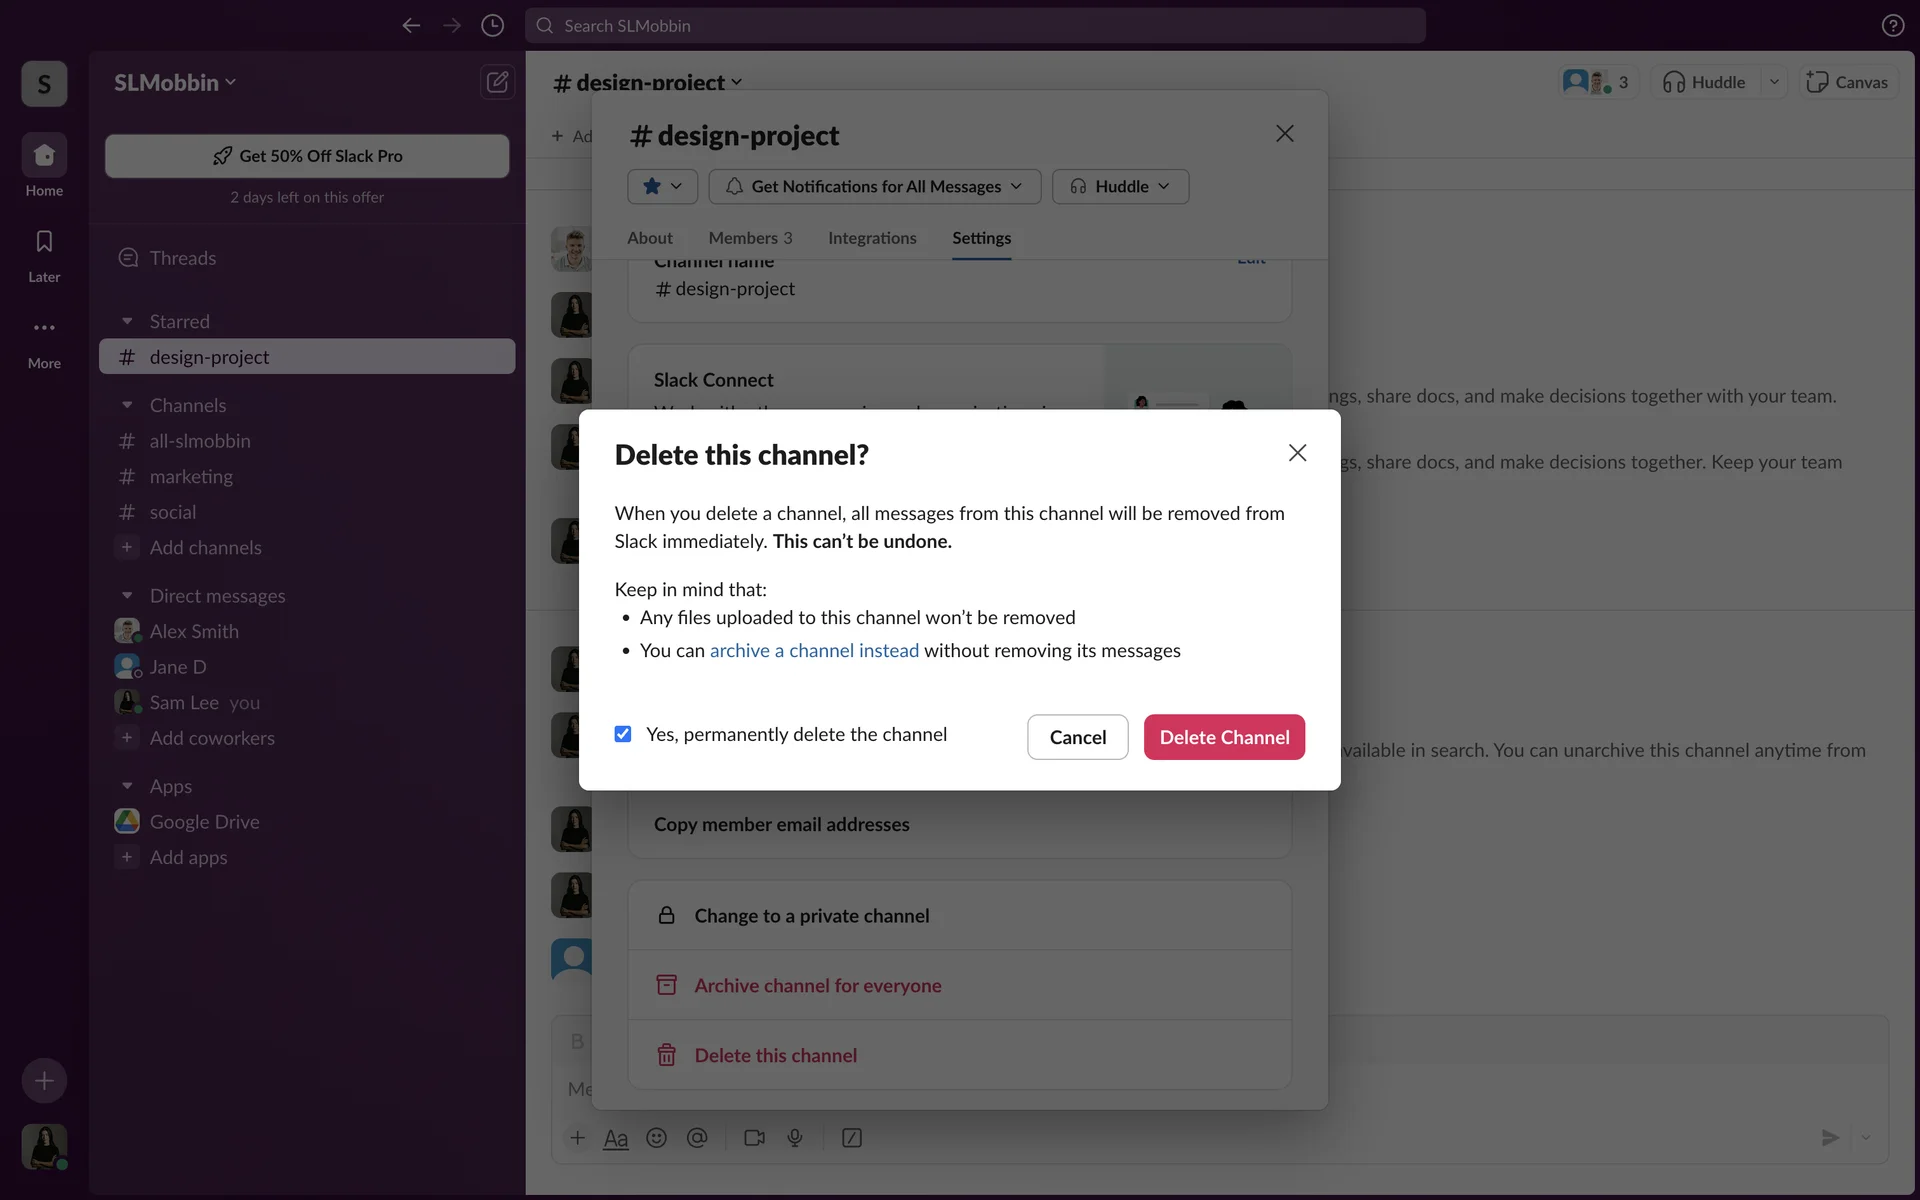Switch to the Integrations tab

click(872, 238)
